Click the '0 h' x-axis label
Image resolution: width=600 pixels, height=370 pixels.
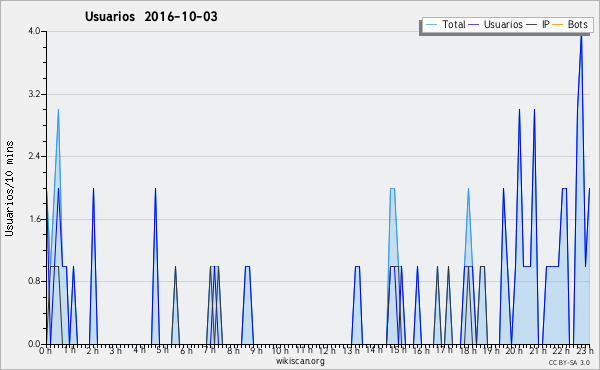45,350
